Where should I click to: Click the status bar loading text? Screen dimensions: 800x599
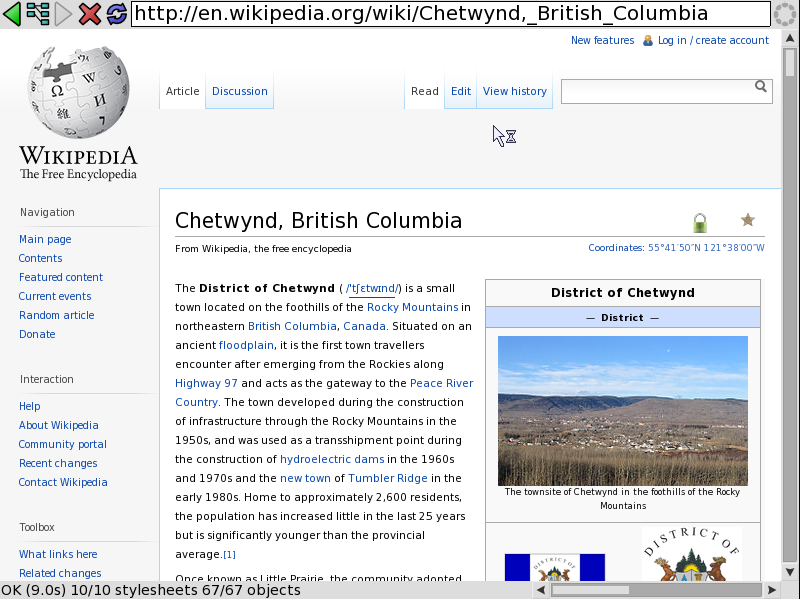(151, 590)
